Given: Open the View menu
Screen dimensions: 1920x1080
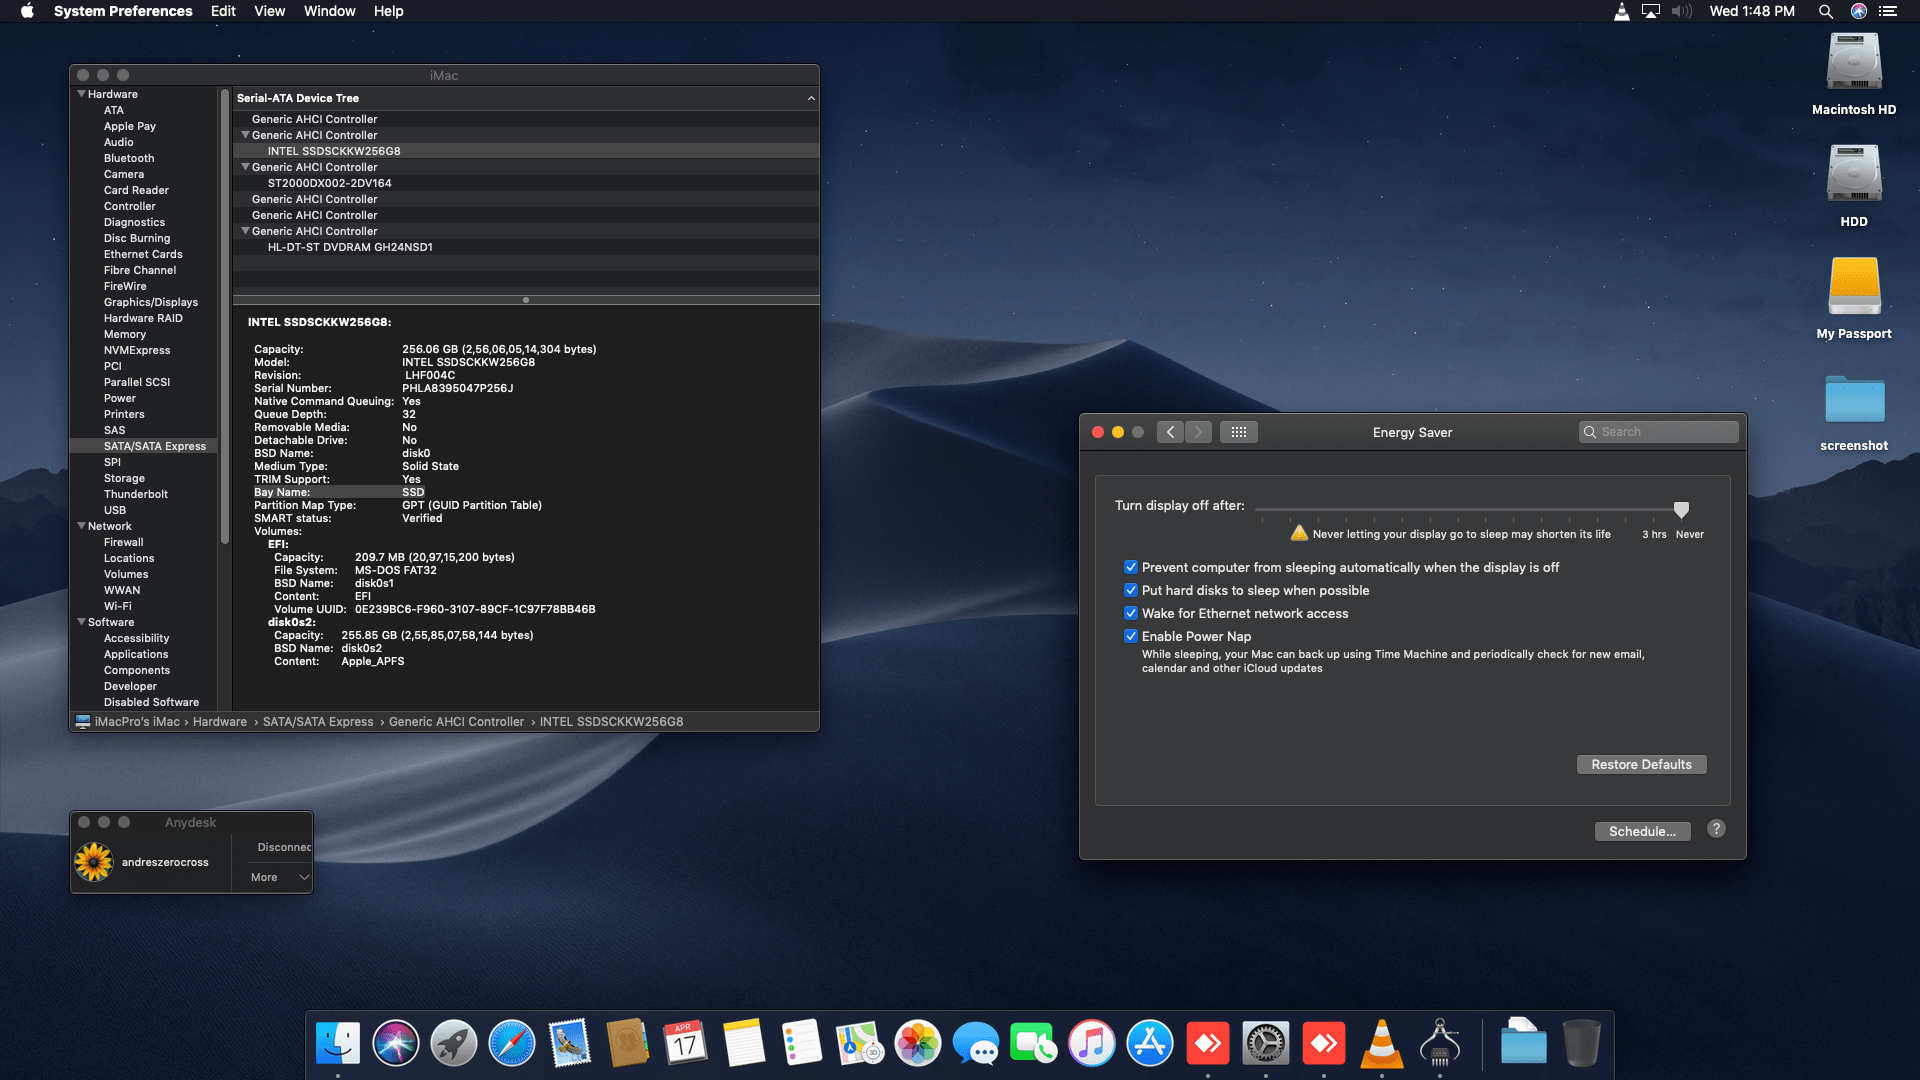Looking at the screenshot, I should pyautogui.click(x=269, y=11).
